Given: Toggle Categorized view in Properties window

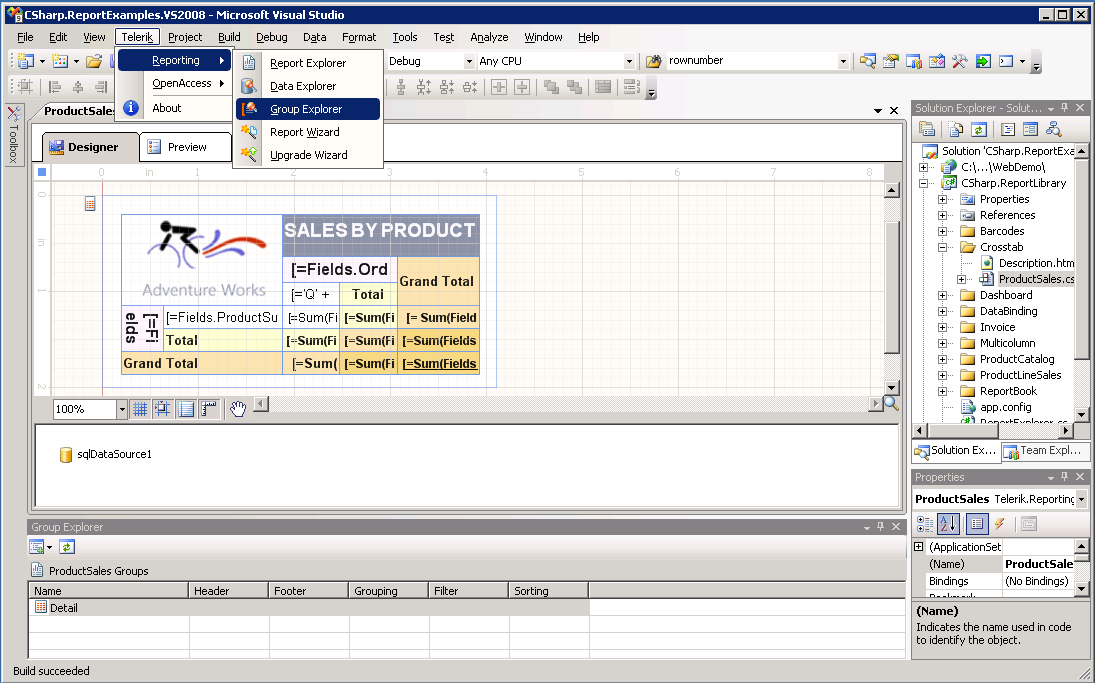Looking at the screenshot, I should point(925,524).
